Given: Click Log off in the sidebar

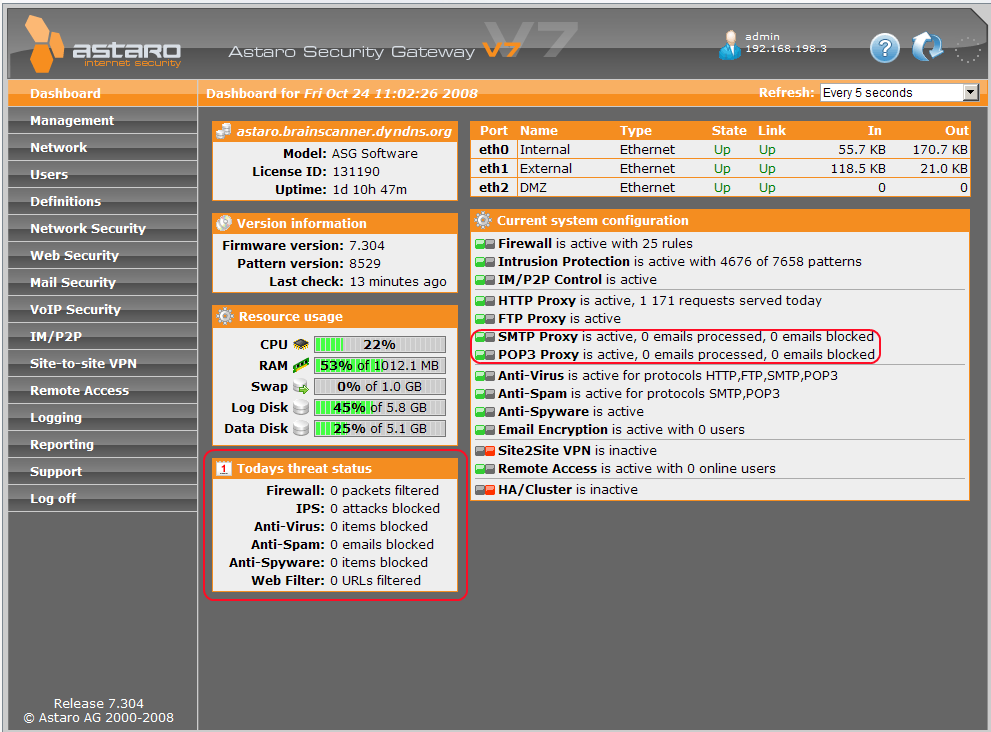Looking at the screenshot, I should pyautogui.click(x=102, y=498).
